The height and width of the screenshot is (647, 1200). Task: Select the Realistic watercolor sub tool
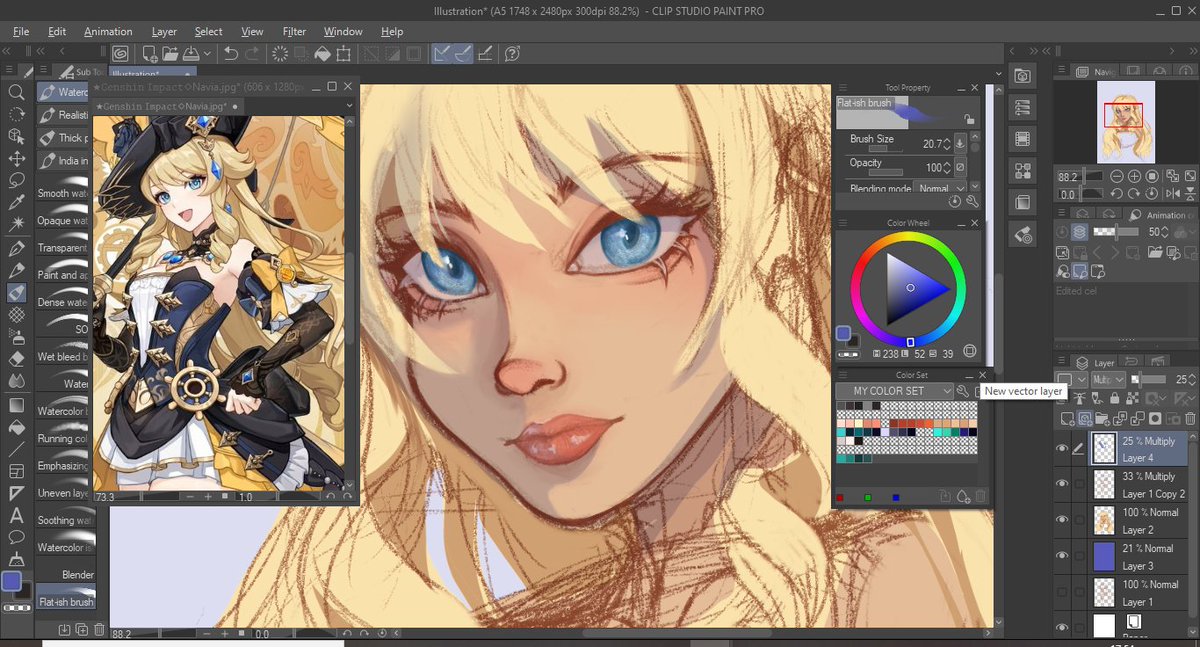64,115
